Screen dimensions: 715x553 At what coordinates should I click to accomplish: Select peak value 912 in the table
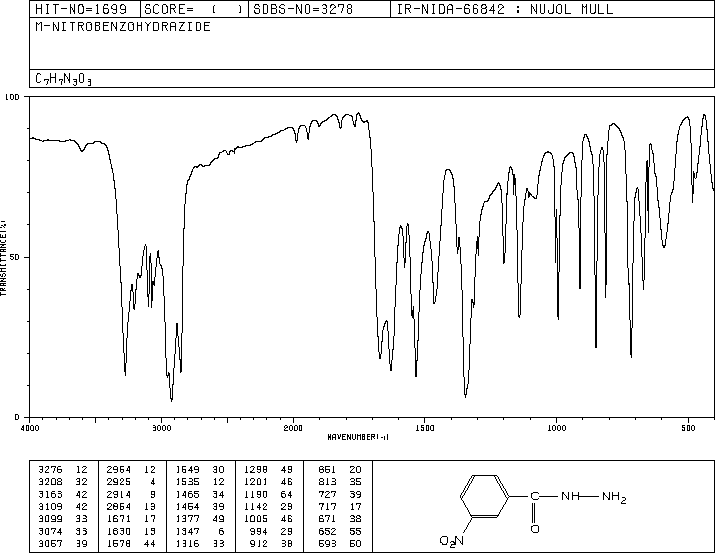(x=259, y=543)
